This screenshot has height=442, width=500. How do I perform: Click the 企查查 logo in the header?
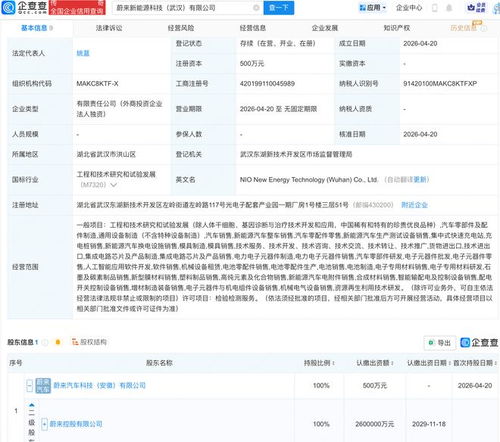tap(24, 7)
